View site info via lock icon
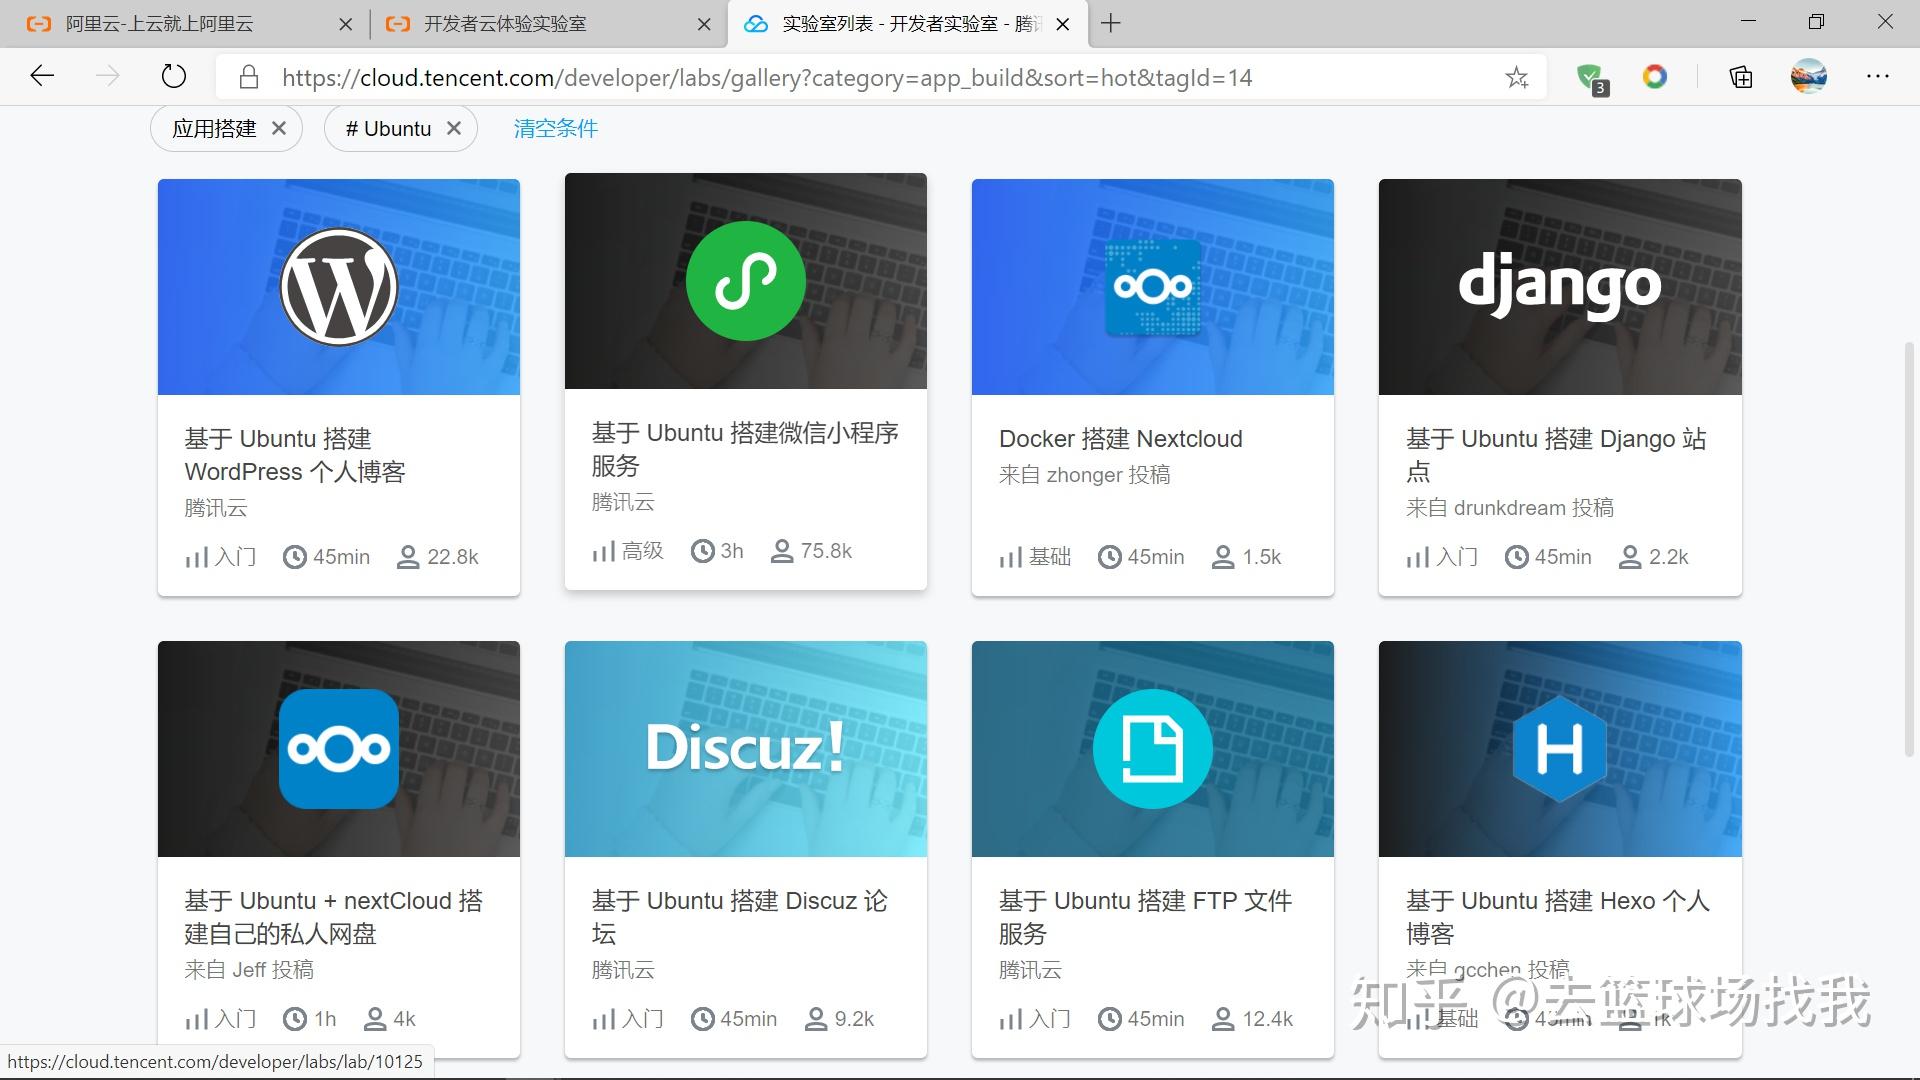This screenshot has width=1920, height=1080. (249, 78)
